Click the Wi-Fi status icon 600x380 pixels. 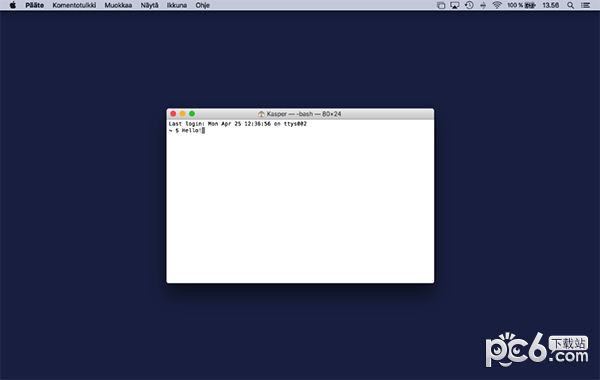click(497, 5)
